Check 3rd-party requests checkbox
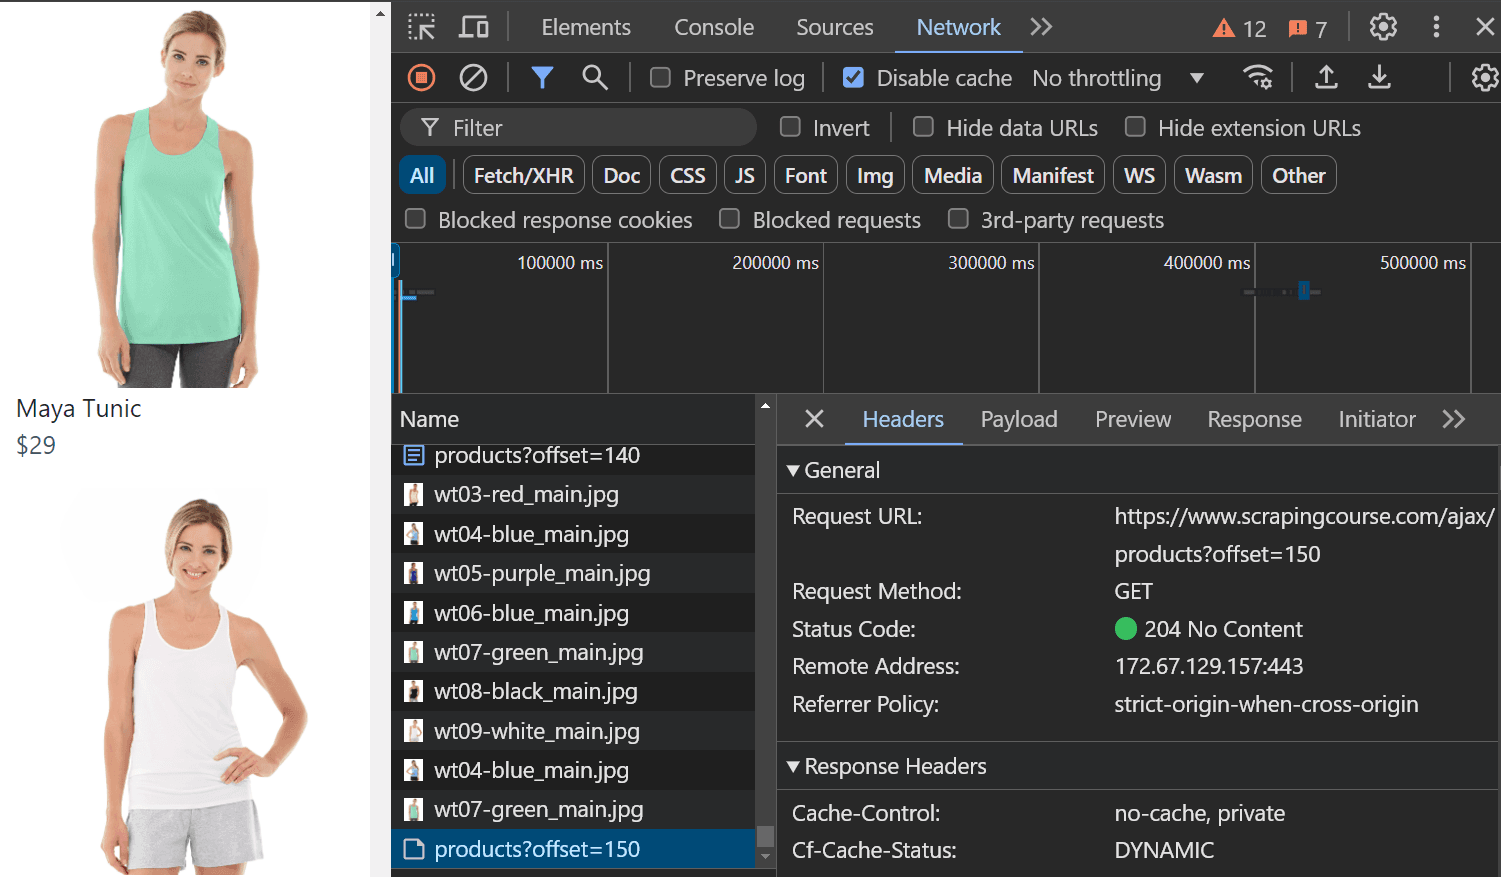1501x877 pixels. pos(958,219)
